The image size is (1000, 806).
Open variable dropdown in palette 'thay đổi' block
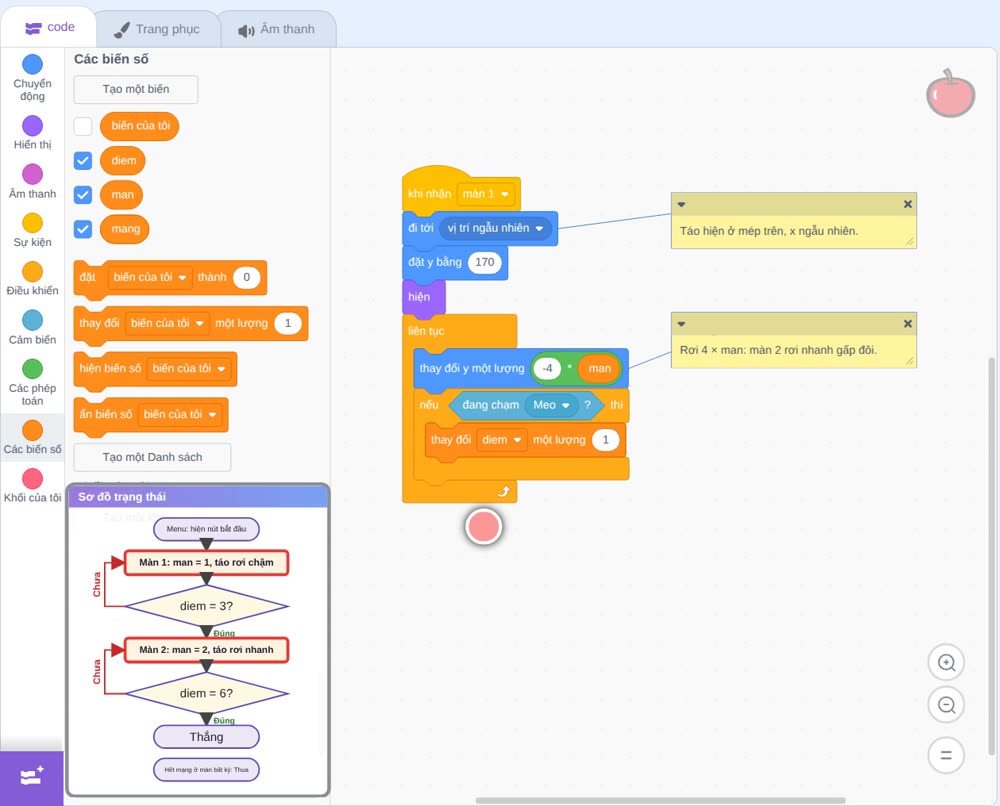tap(167, 323)
